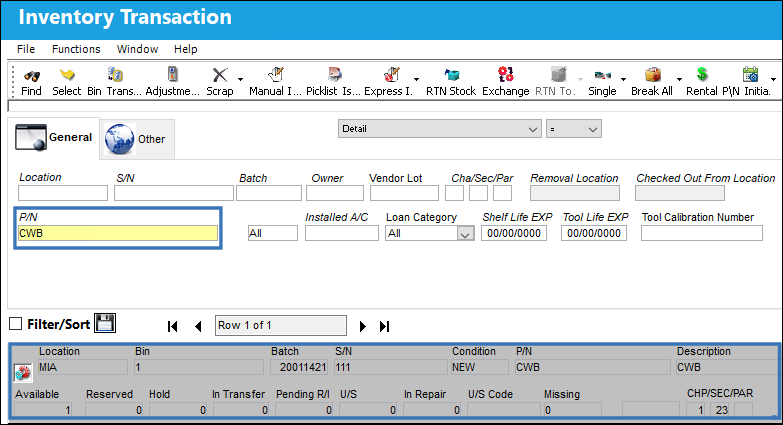Click the Scrap toolbar icon
Viewport: 783px width, 425px height.
(220, 75)
